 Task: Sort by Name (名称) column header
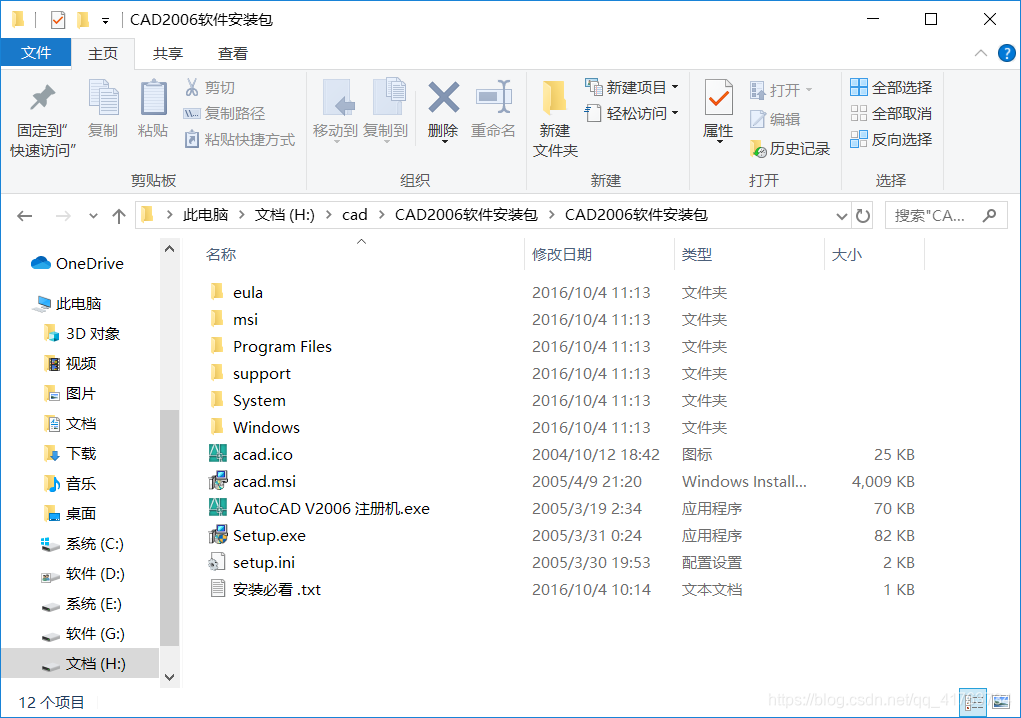[x=221, y=255]
